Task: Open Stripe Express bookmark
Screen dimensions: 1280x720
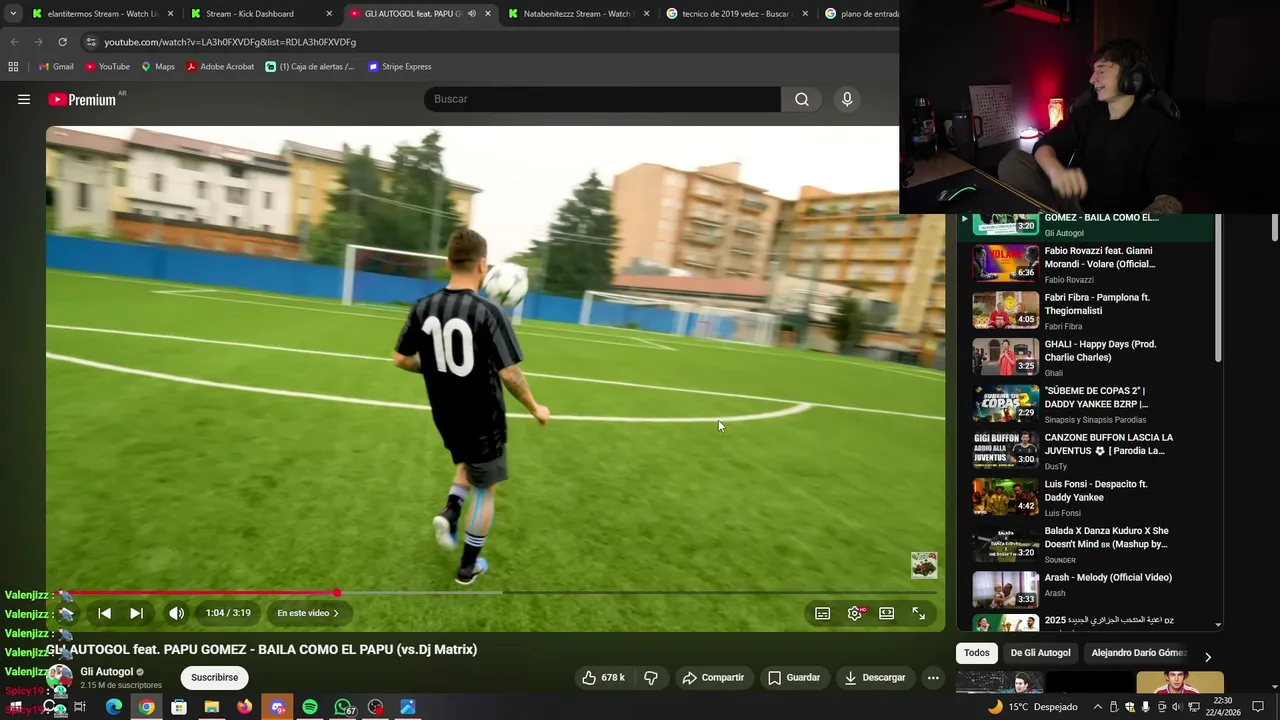Action: [x=400, y=67]
